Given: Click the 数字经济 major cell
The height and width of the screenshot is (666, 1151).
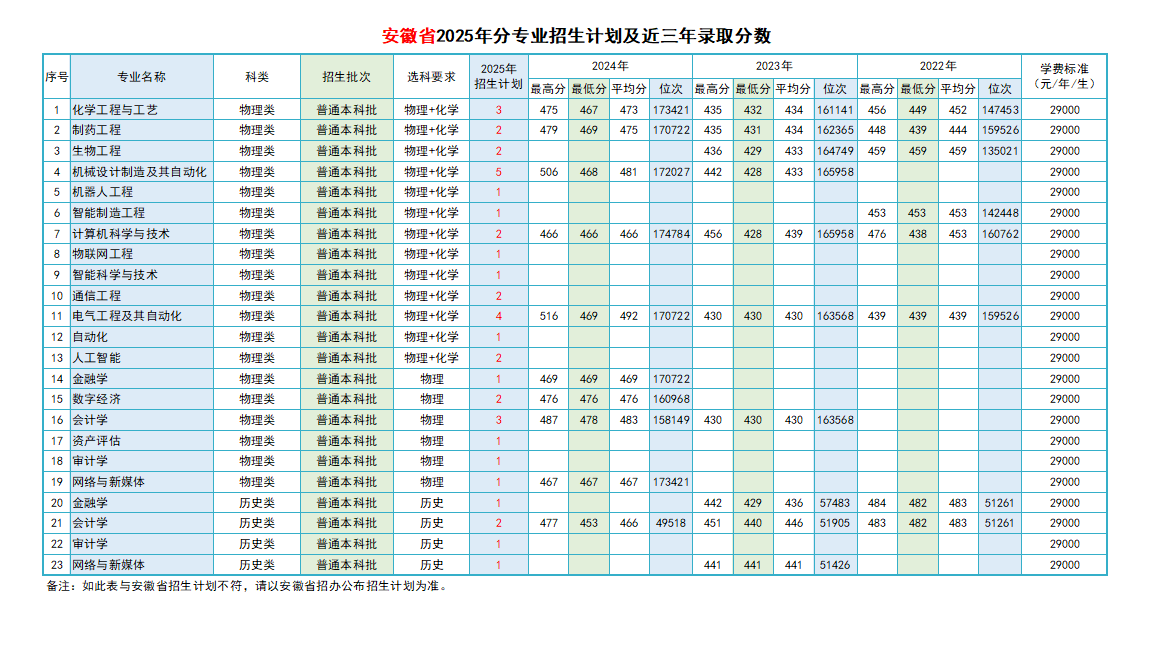Looking at the screenshot, I should coord(97,399).
